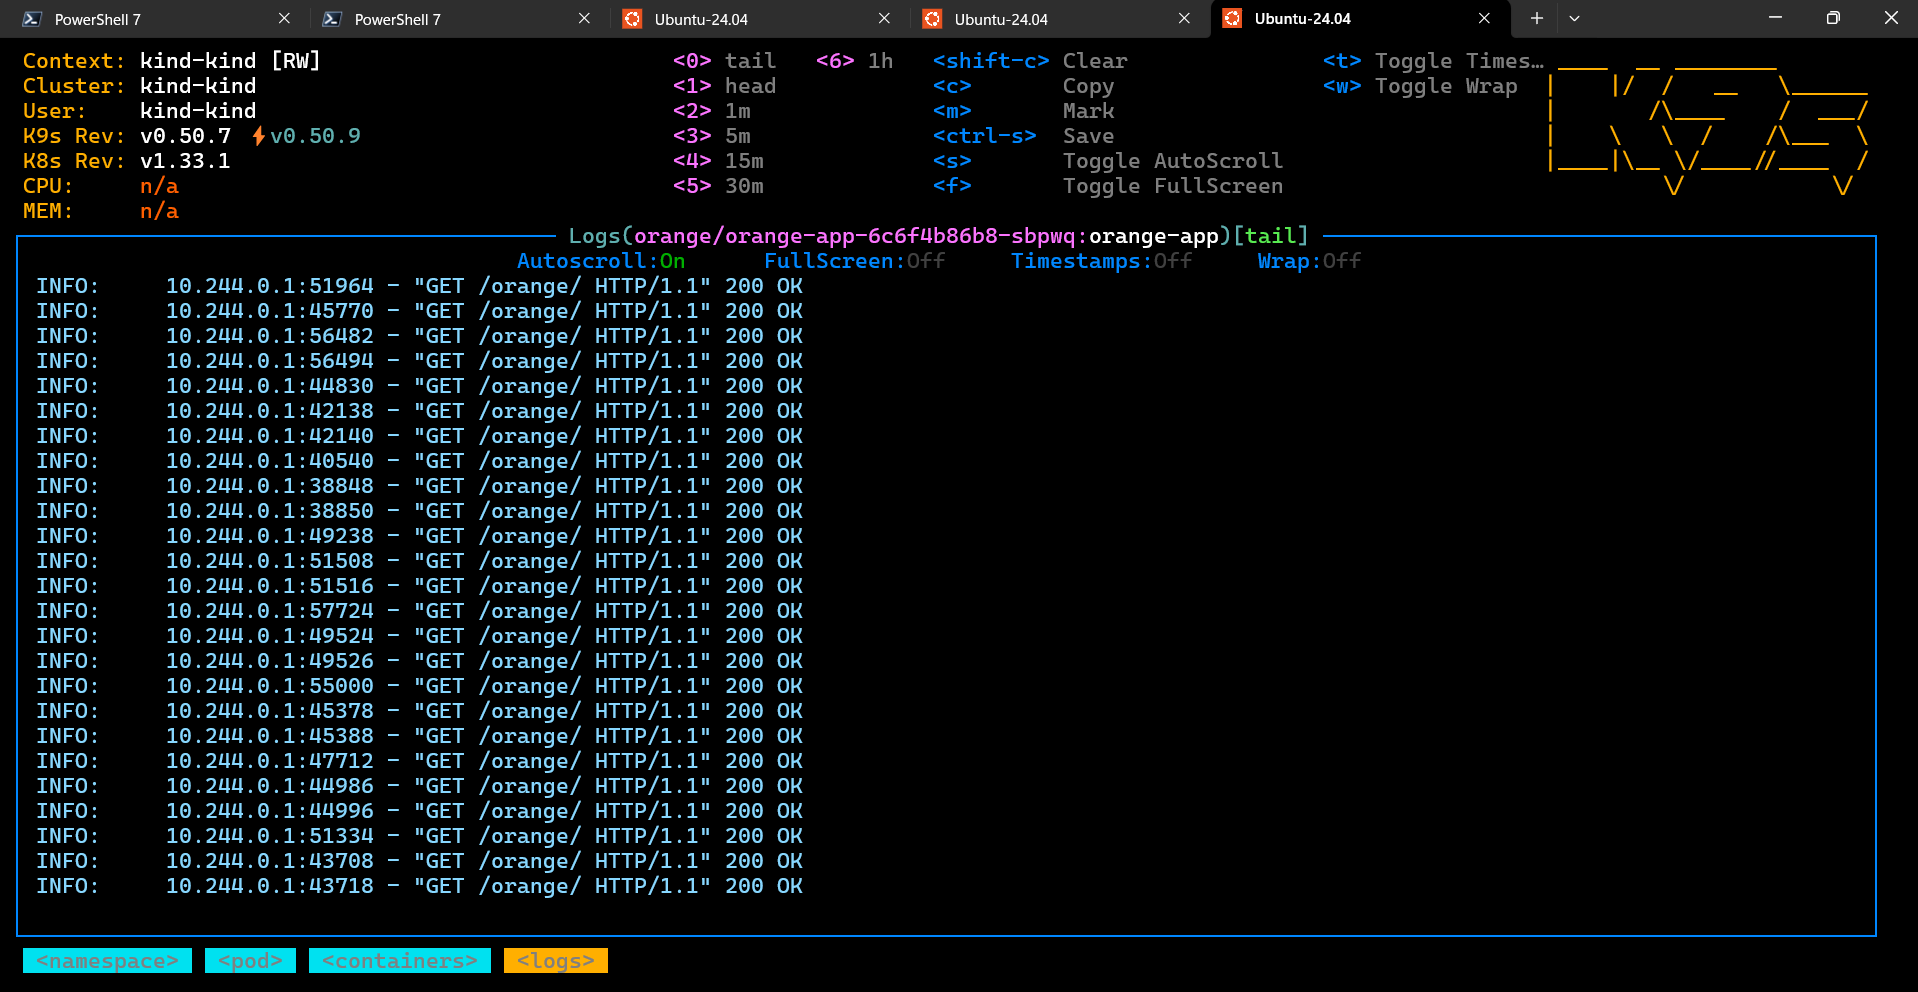Viewport: 1918px width, 992px height.
Task: Click the Logs panel title pod name
Action: click(x=855, y=236)
